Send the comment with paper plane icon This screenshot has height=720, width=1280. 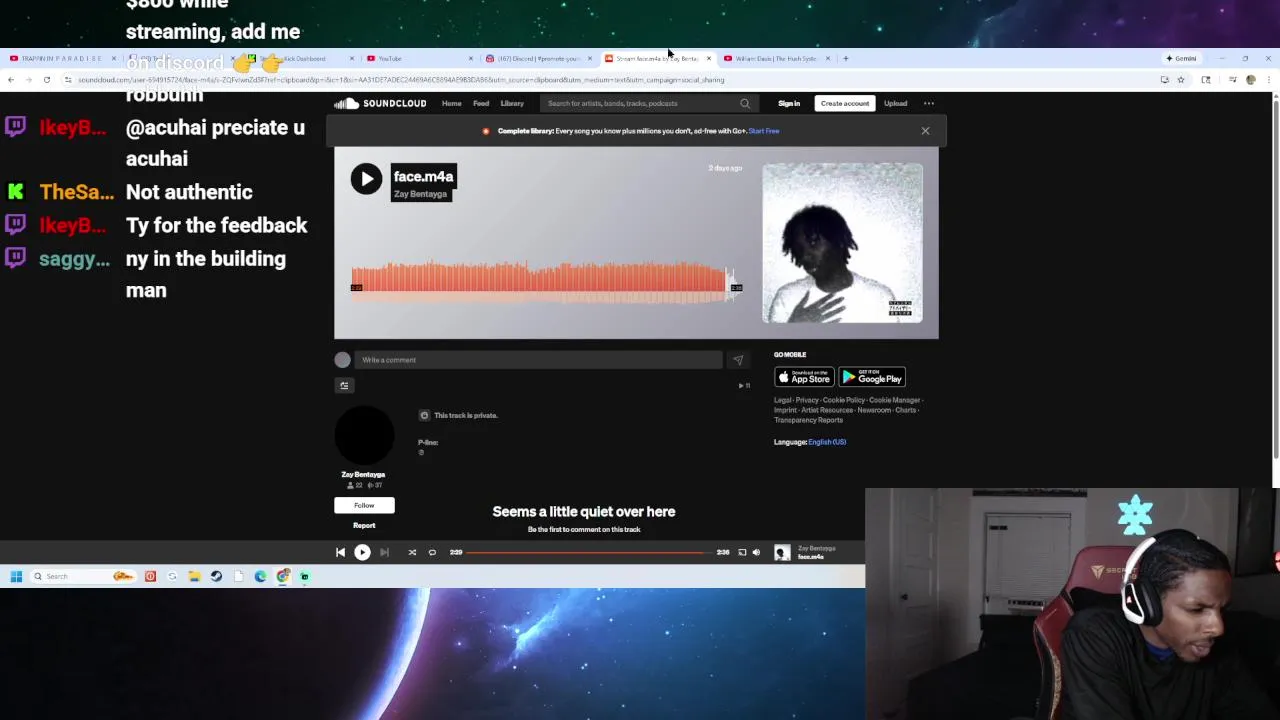[738, 360]
